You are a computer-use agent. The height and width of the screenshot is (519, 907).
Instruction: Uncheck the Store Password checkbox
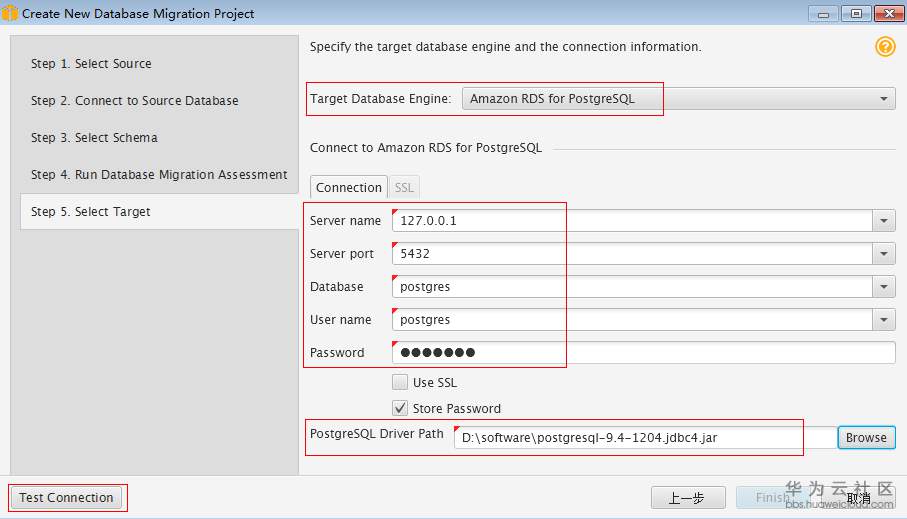[400, 408]
